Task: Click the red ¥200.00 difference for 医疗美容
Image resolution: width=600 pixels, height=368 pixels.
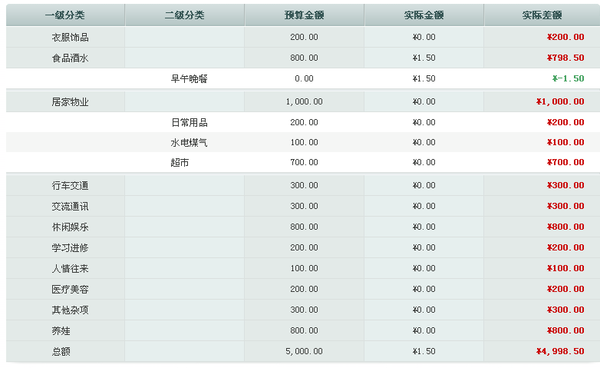Action: [566, 289]
